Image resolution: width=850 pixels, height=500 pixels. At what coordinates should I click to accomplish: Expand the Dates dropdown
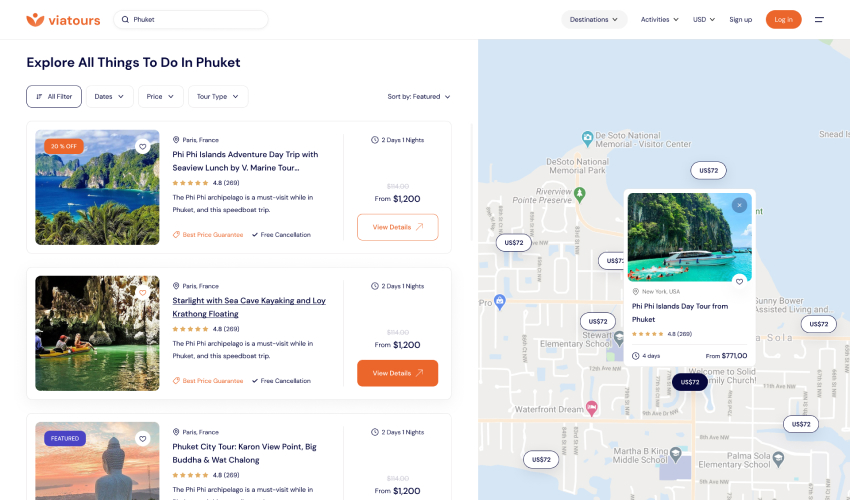coord(110,96)
